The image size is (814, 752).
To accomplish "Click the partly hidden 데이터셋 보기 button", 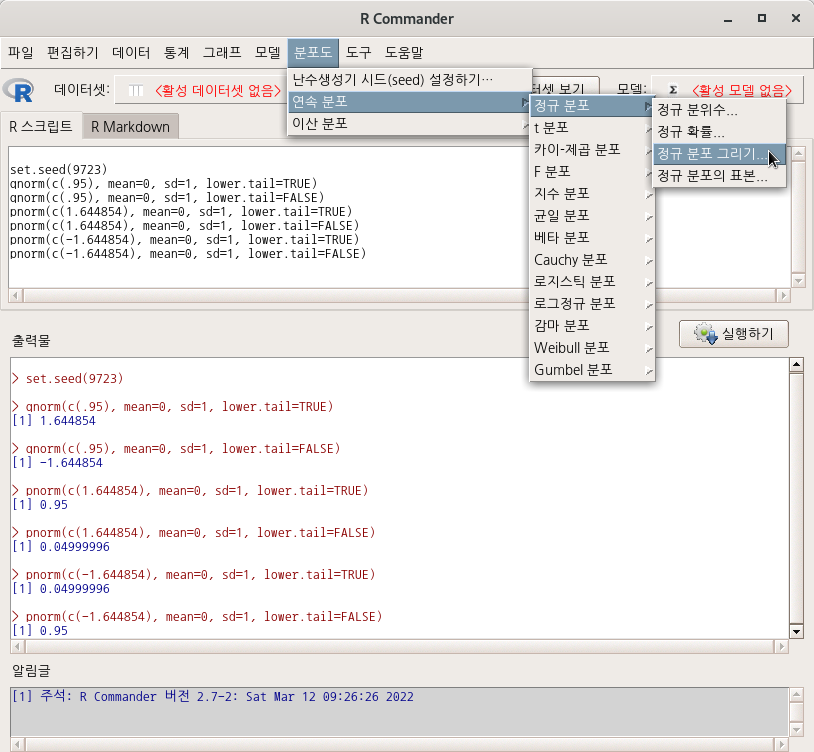I will pyautogui.click(x=566, y=86).
